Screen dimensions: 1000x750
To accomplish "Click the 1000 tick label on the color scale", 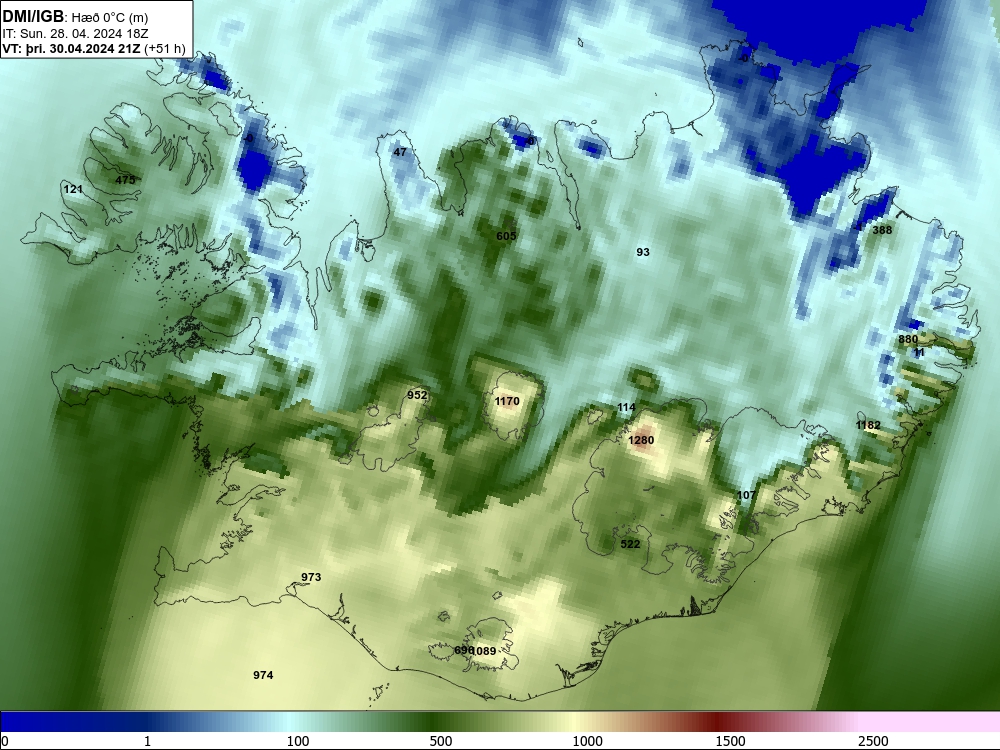I will tap(587, 741).
